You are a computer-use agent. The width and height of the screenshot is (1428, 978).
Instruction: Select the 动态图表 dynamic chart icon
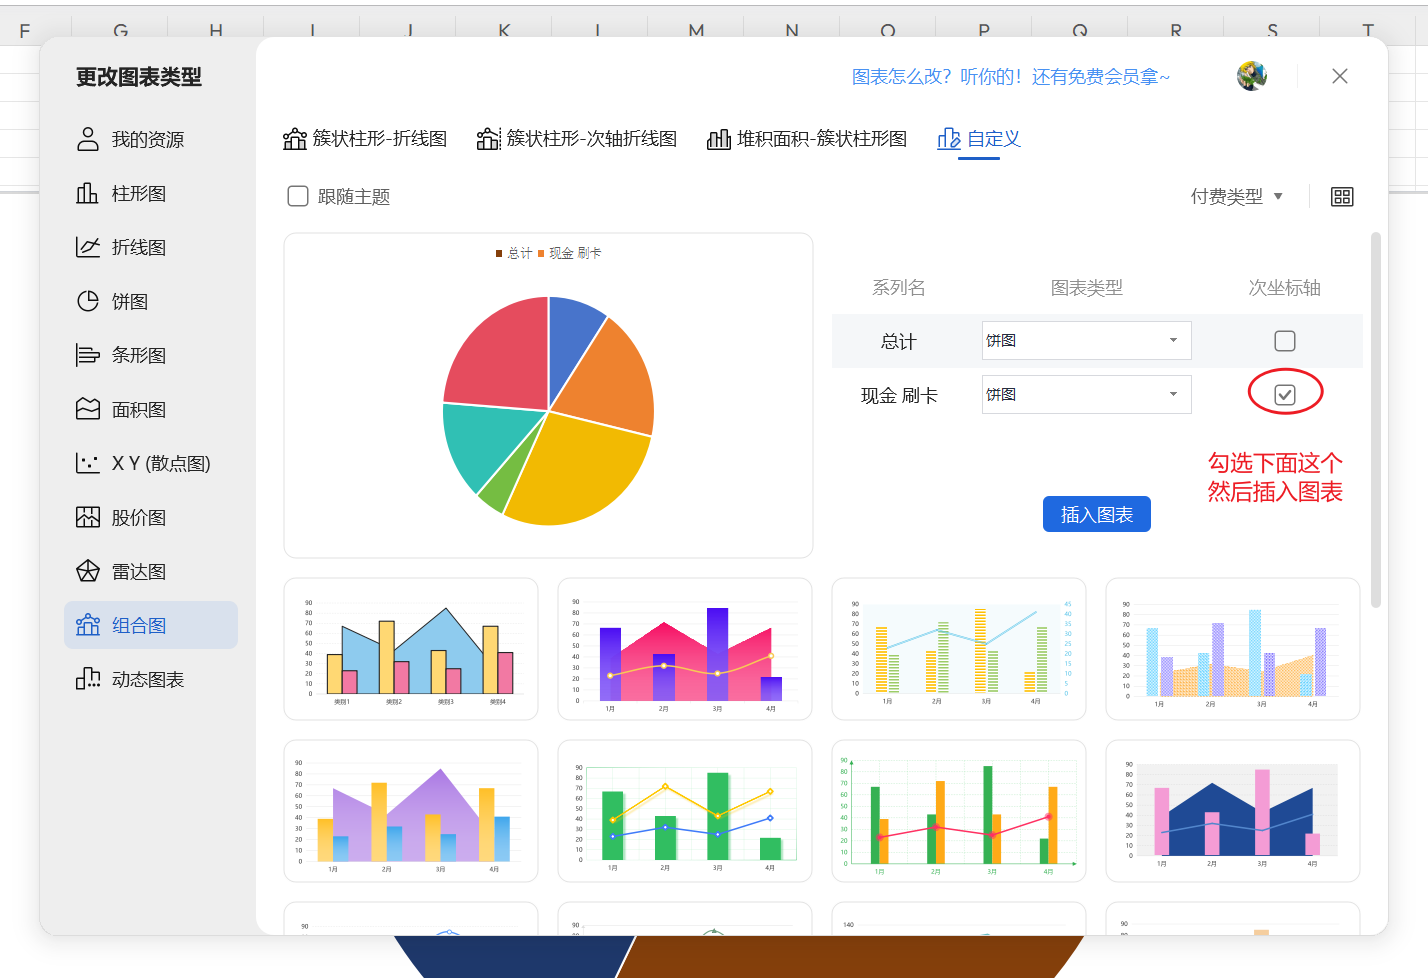[88, 679]
